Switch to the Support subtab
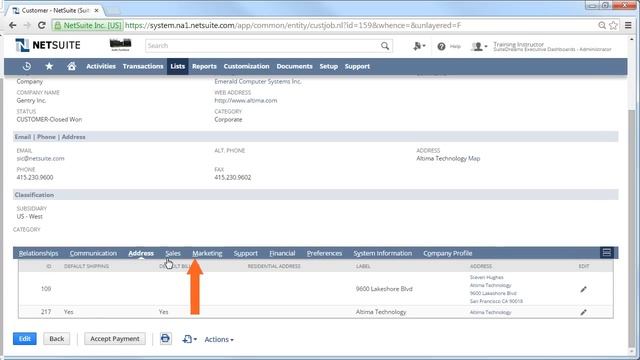This screenshot has width=640, height=360. (245, 253)
